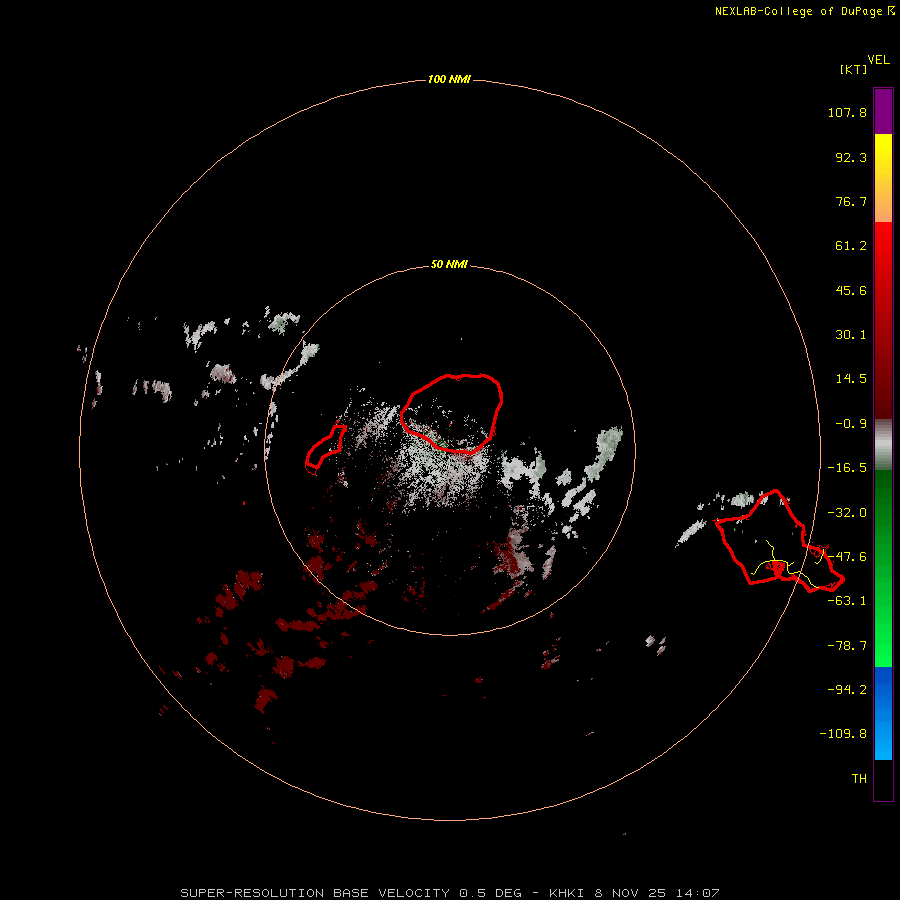Screen dimensions: 900x900
Task: Select the 50 NMI range ring label
Action: 449,264
